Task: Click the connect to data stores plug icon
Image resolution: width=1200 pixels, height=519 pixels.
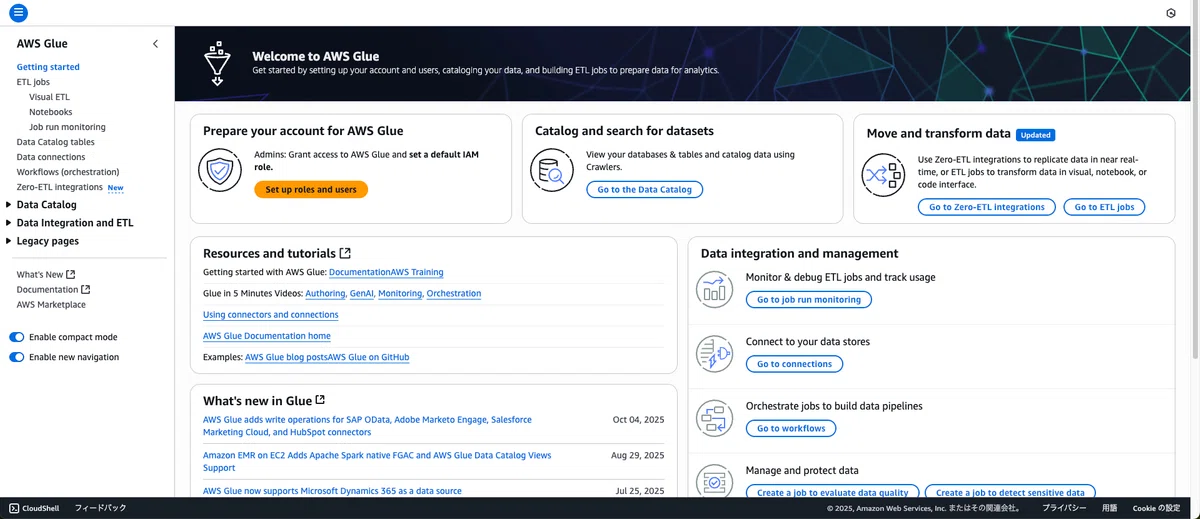Action: (715, 354)
